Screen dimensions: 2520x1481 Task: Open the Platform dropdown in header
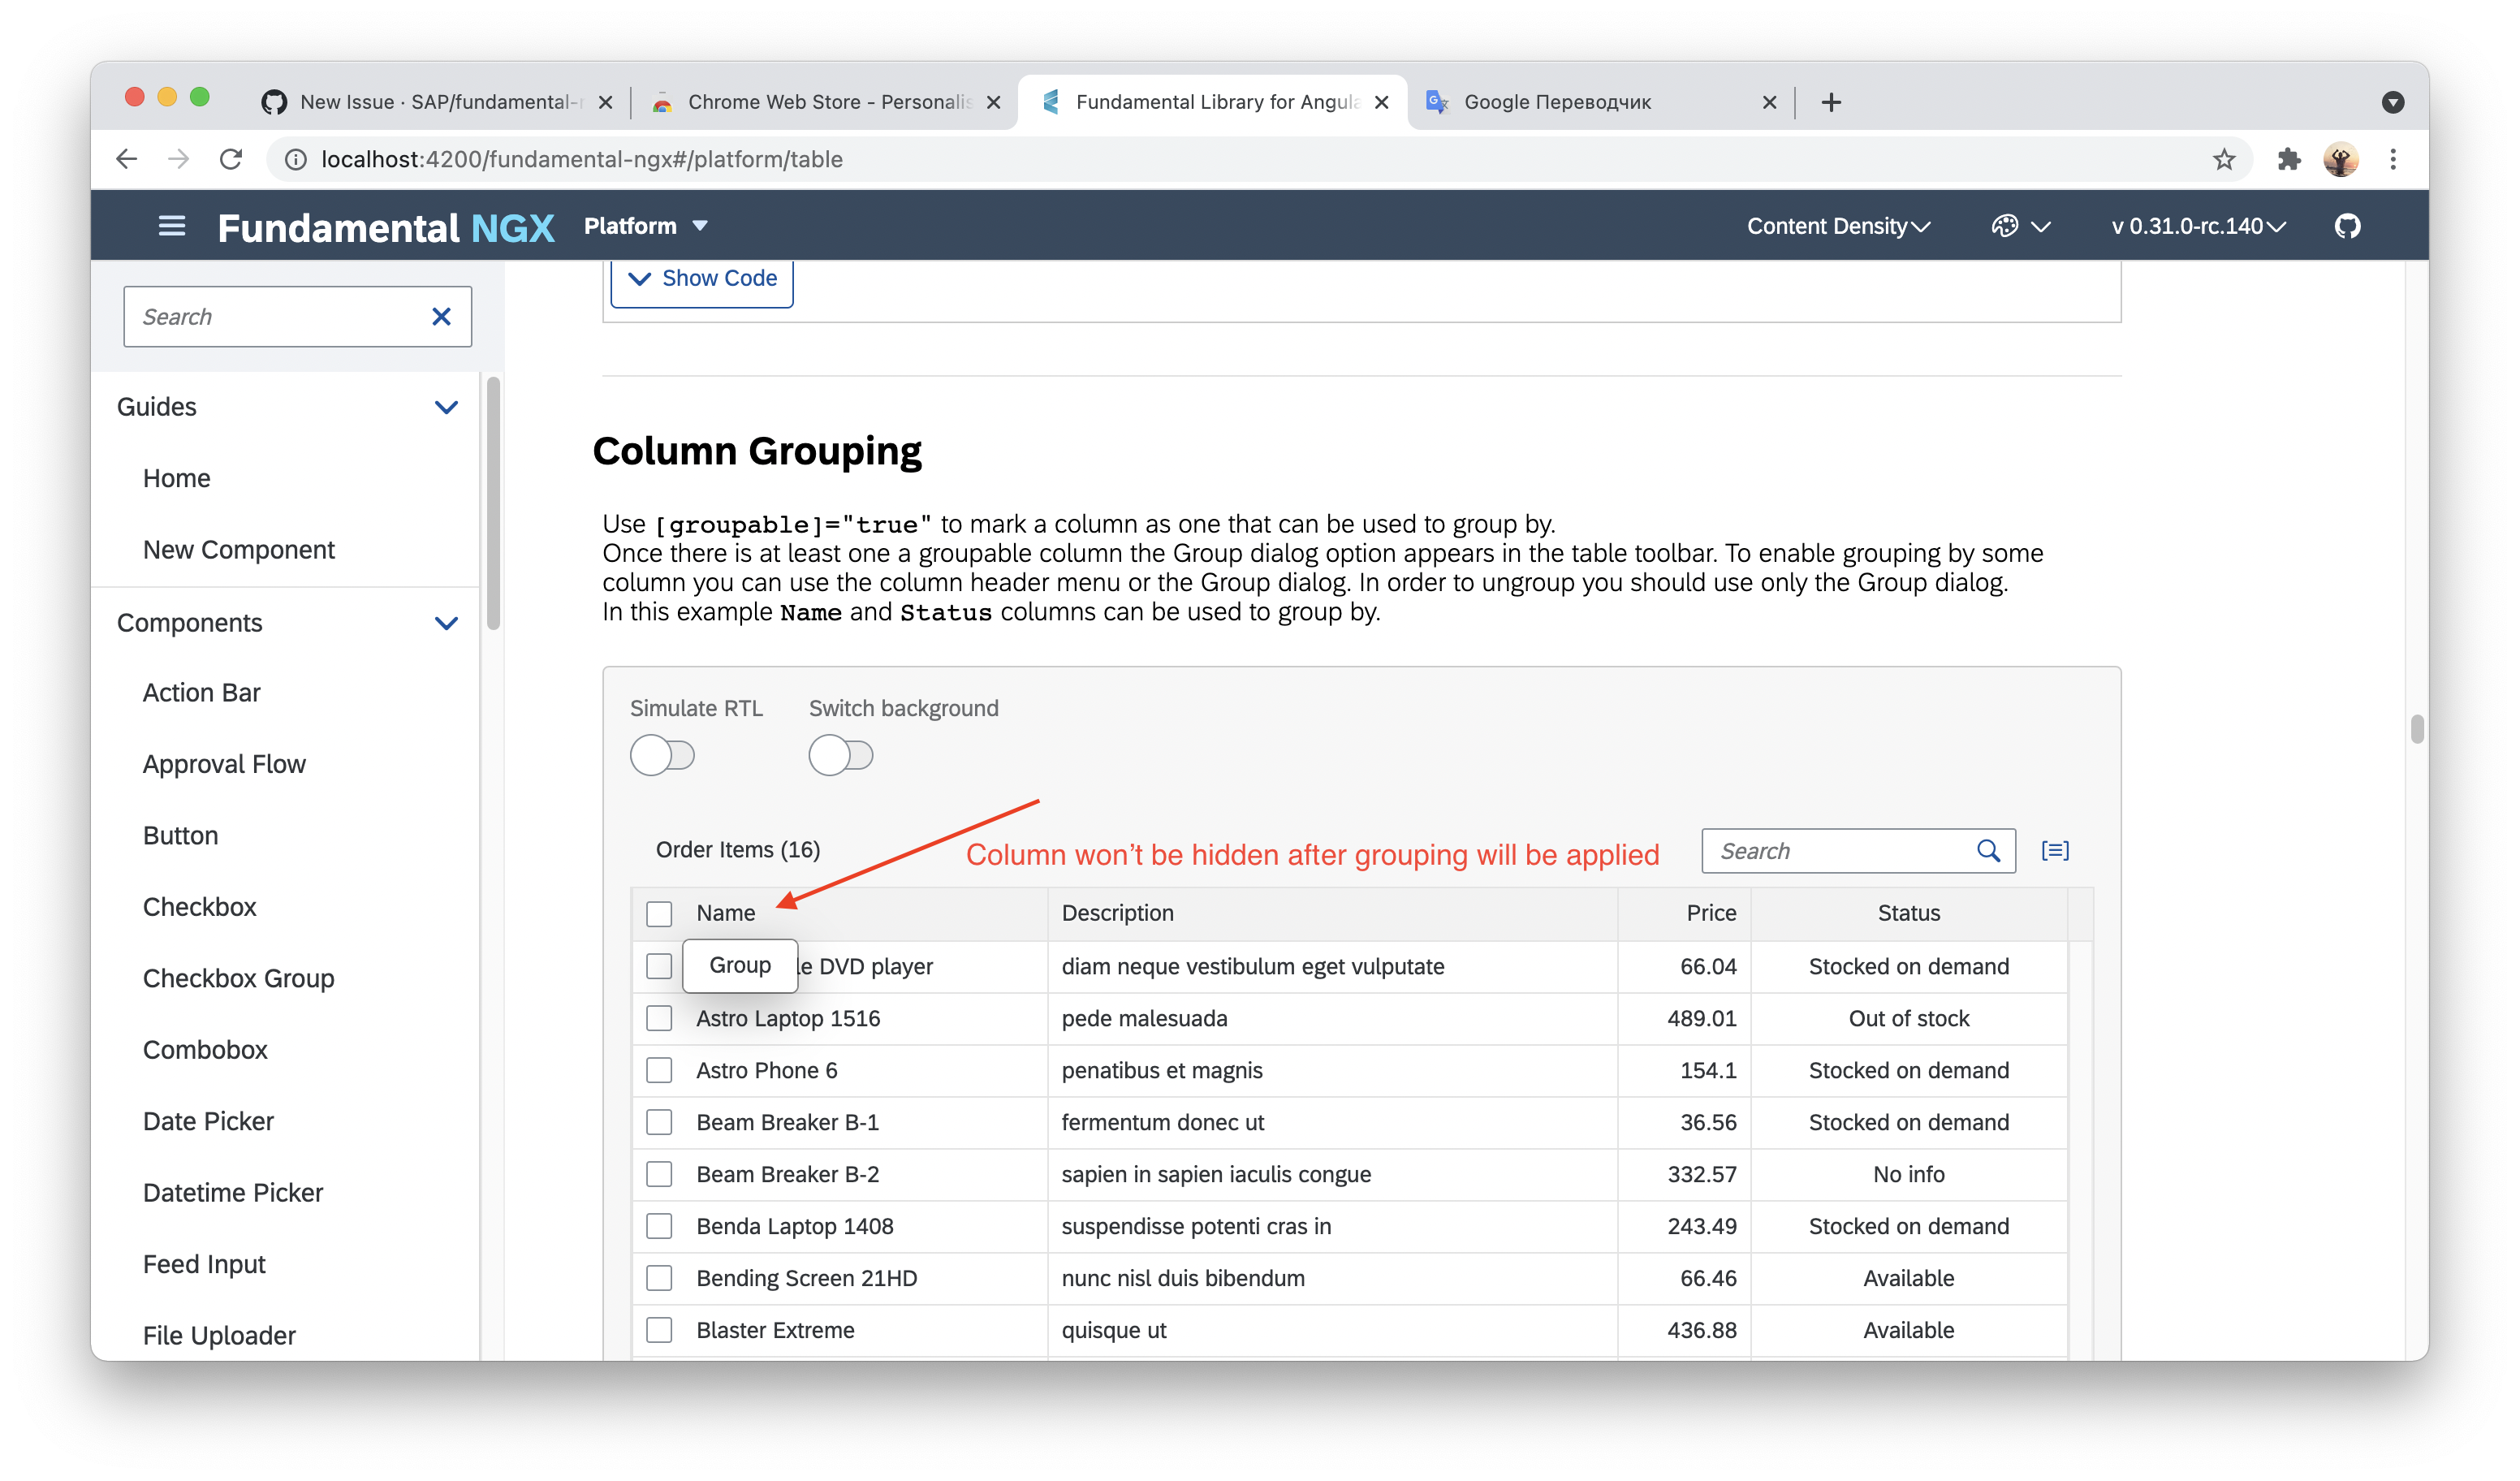tap(646, 226)
